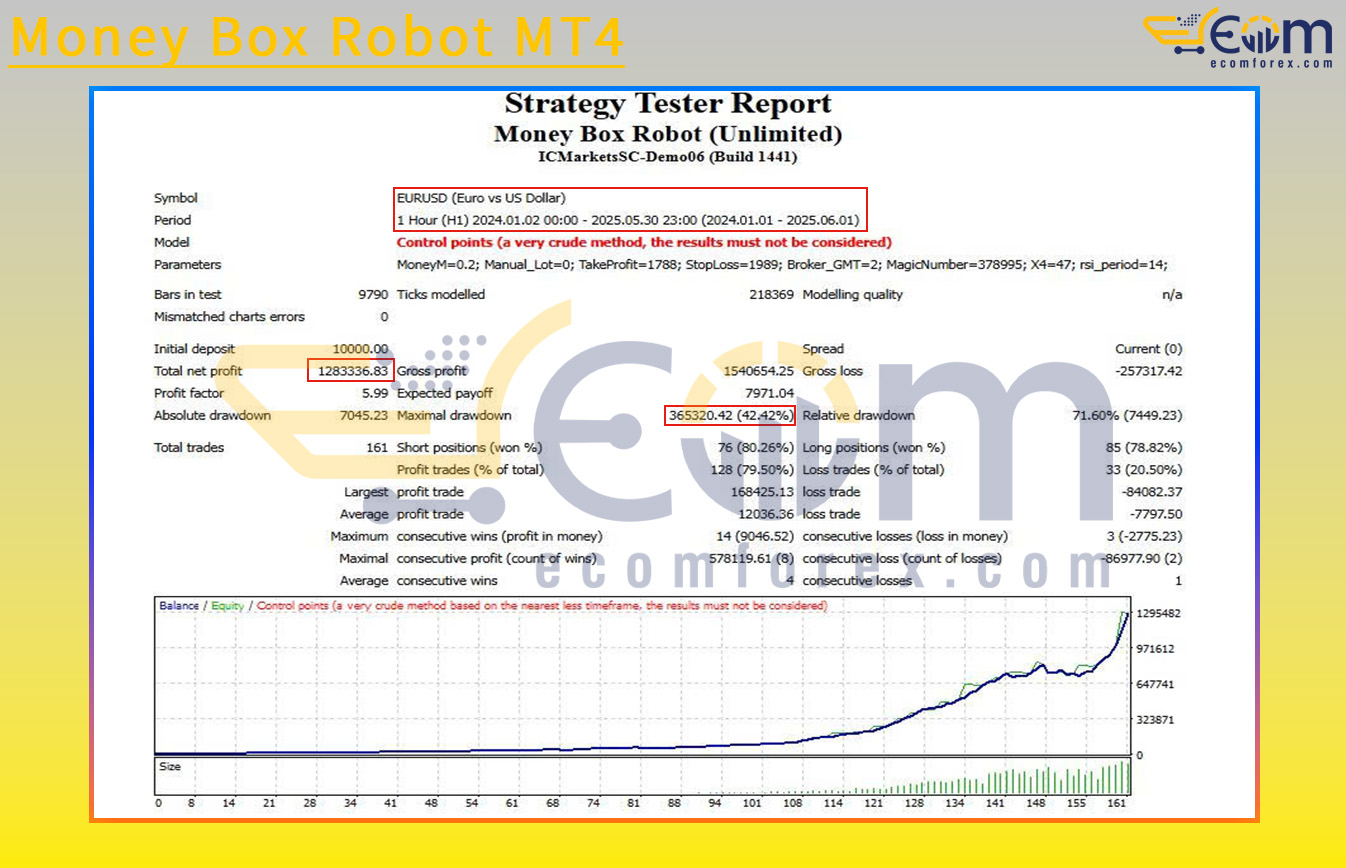Click the balance curve peak in chart
1346x868 pixels.
coord(1128,613)
